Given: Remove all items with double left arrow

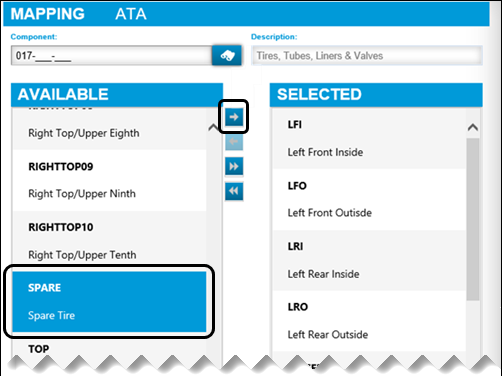Looking at the screenshot, I should pyautogui.click(x=234, y=191).
